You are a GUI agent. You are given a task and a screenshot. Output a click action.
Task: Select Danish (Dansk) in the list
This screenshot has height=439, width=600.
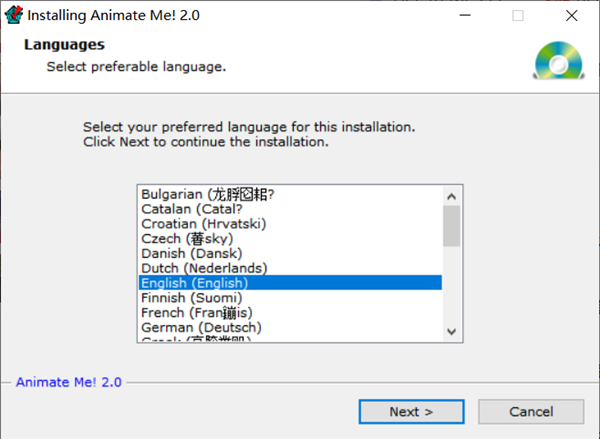coord(190,254)
